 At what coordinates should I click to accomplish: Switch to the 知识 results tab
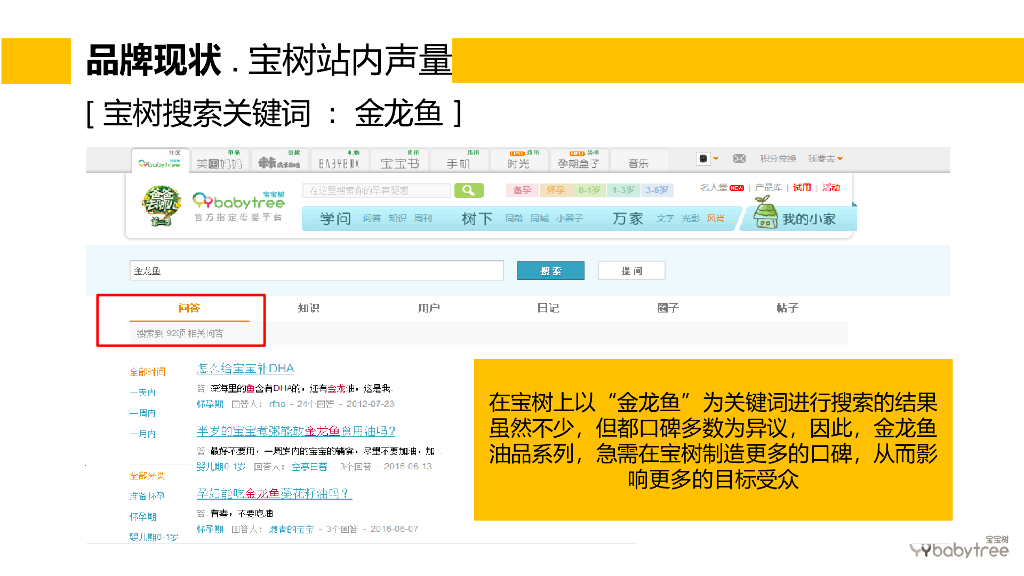pos(308,308)
